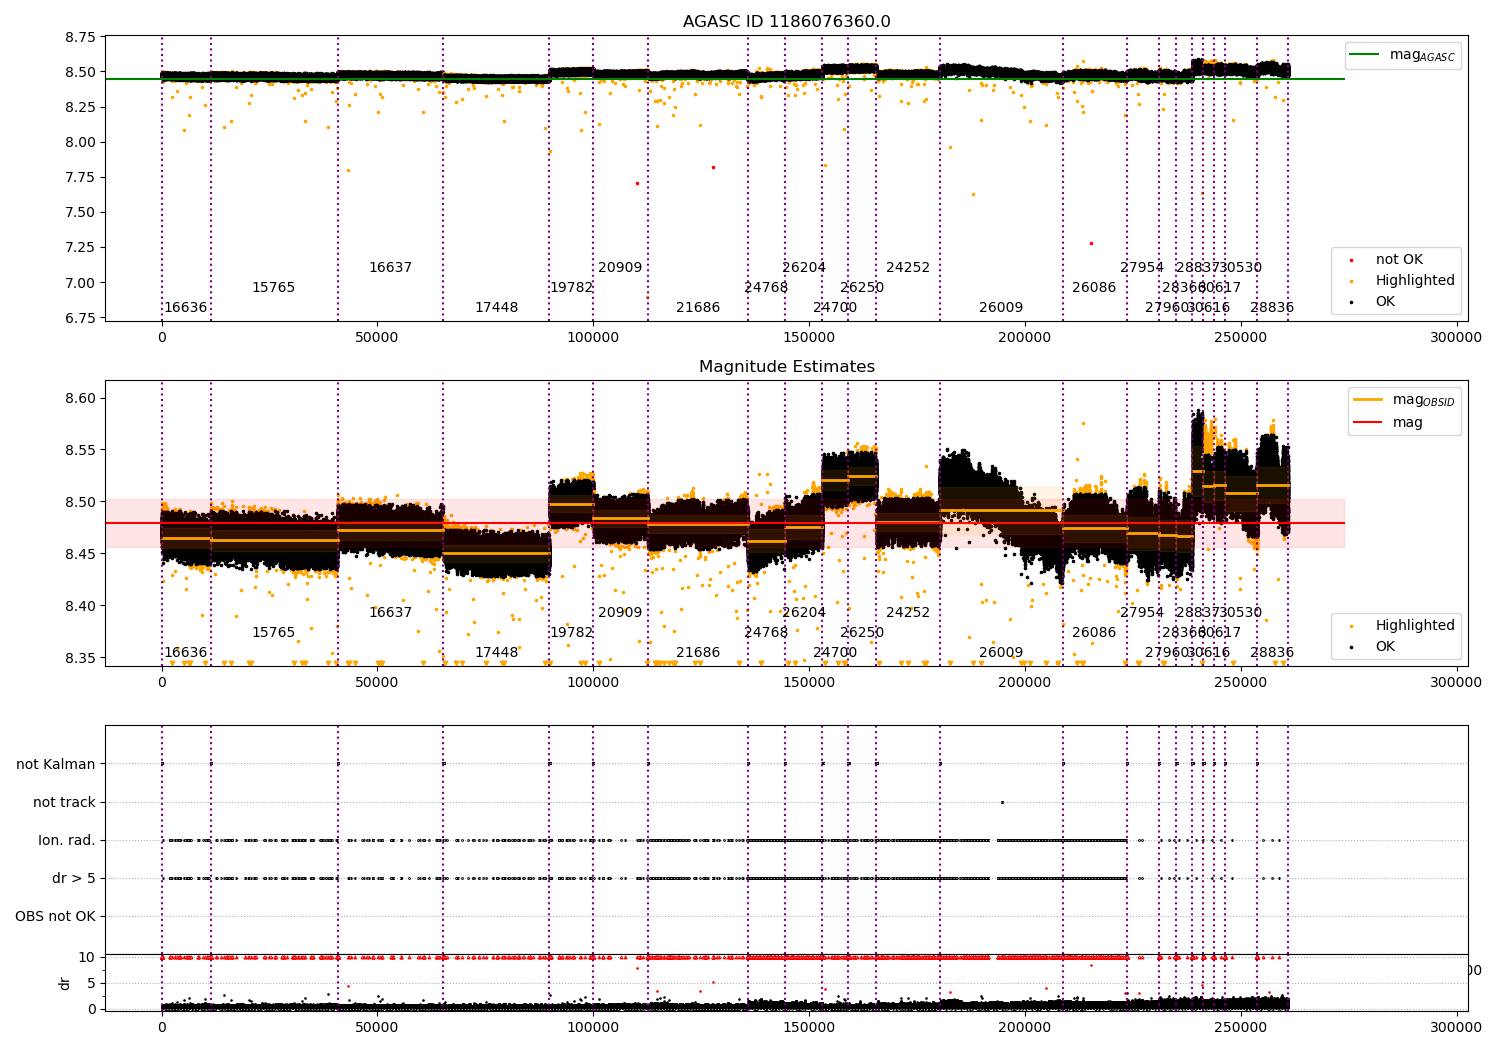Screen dimensions: 1500x1050
Task: Click obsid label 20909 in top plot
Action: [x=620, y=268]
